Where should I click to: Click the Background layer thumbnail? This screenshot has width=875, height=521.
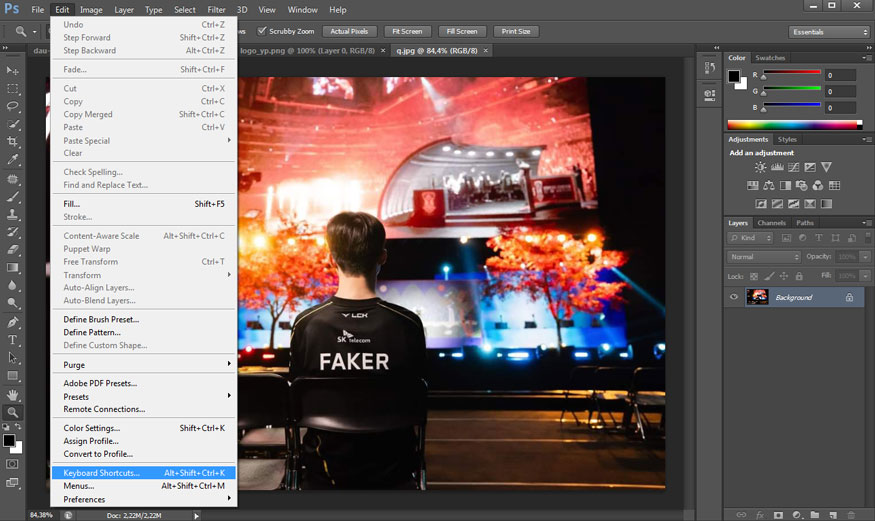point(757,297)
